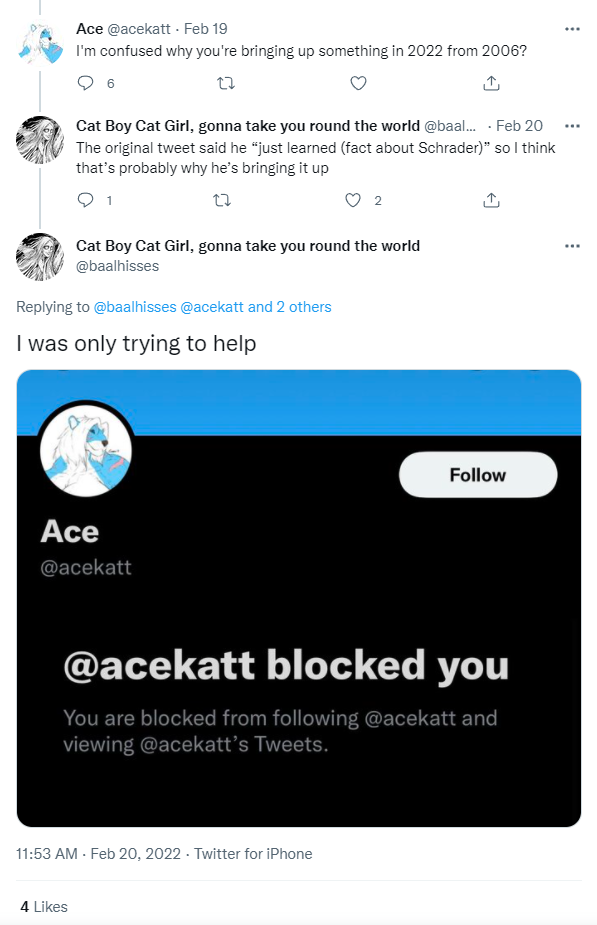Visit @acekatt mention in Replying to
The height and width of the screenshot is (925, 597).
212,307
